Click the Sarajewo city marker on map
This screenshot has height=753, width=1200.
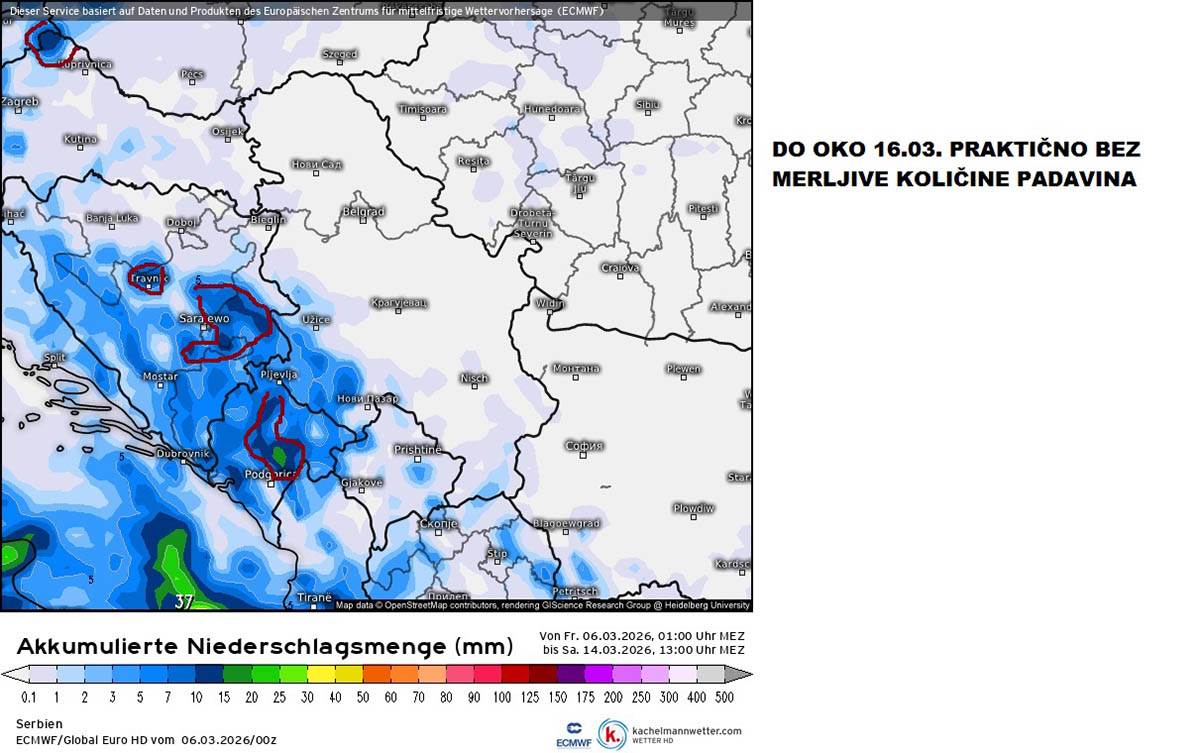tap(204, 327)
